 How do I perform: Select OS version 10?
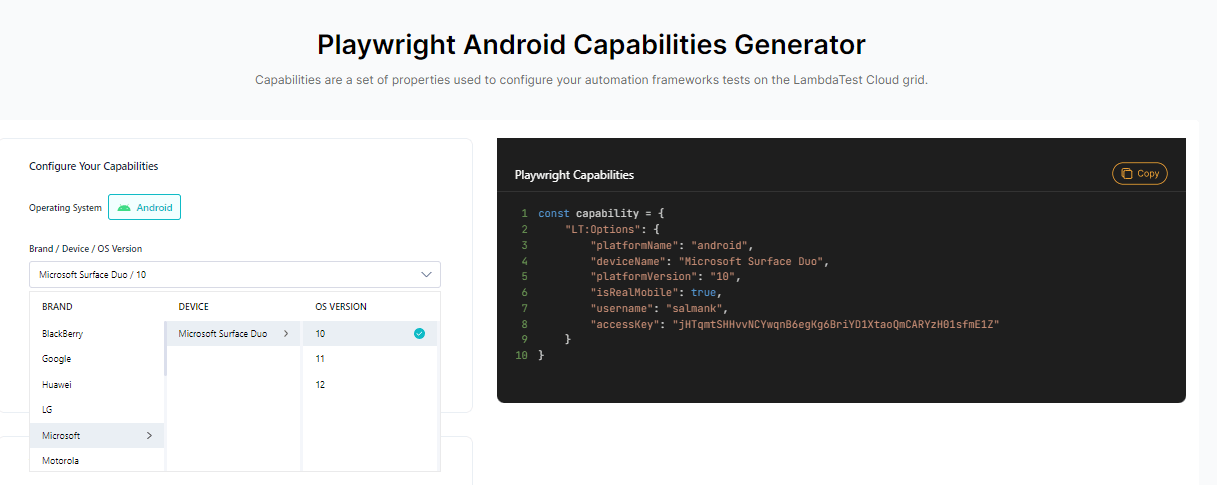click(370, 333)
